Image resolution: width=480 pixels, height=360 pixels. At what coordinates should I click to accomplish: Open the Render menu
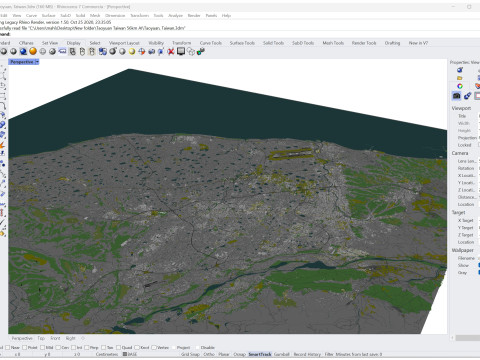pyautogui.click(x=194, y=15)
